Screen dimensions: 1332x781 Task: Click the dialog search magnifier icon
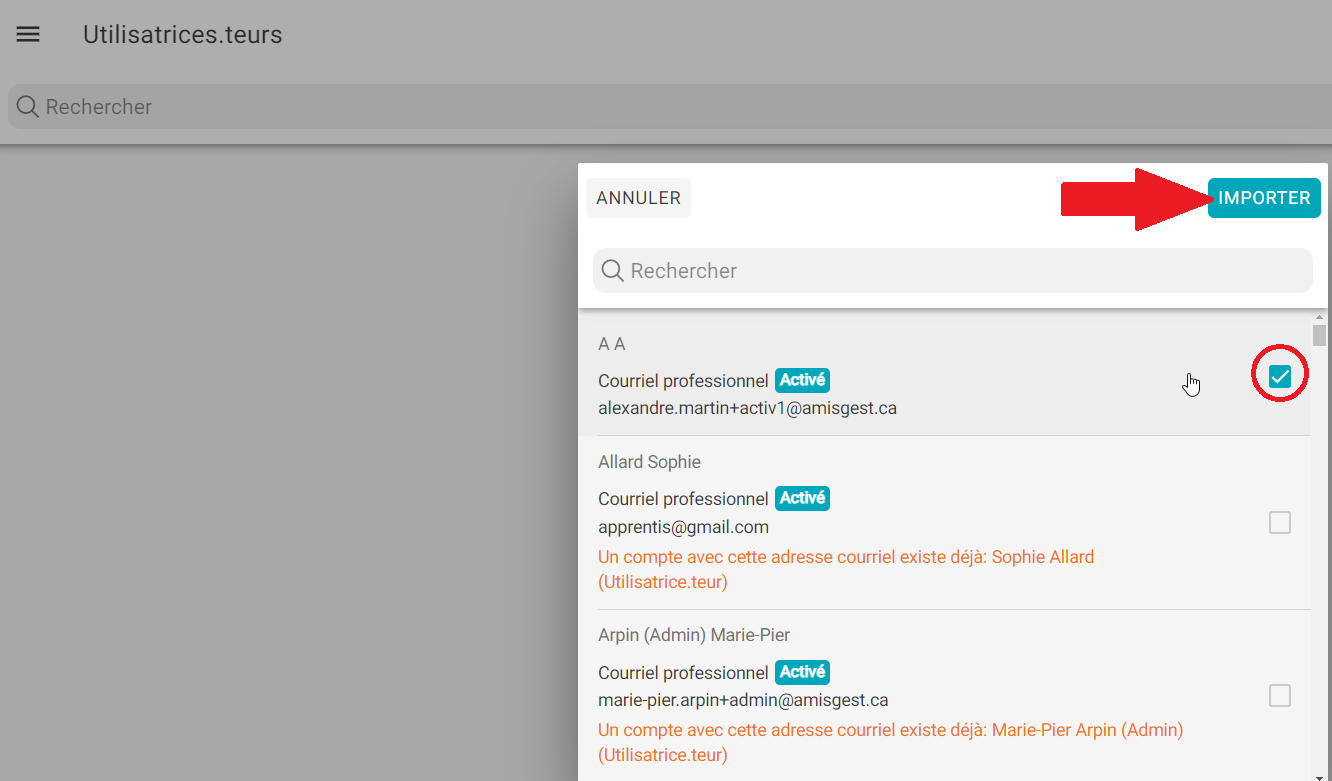click(x=612, y=270)
